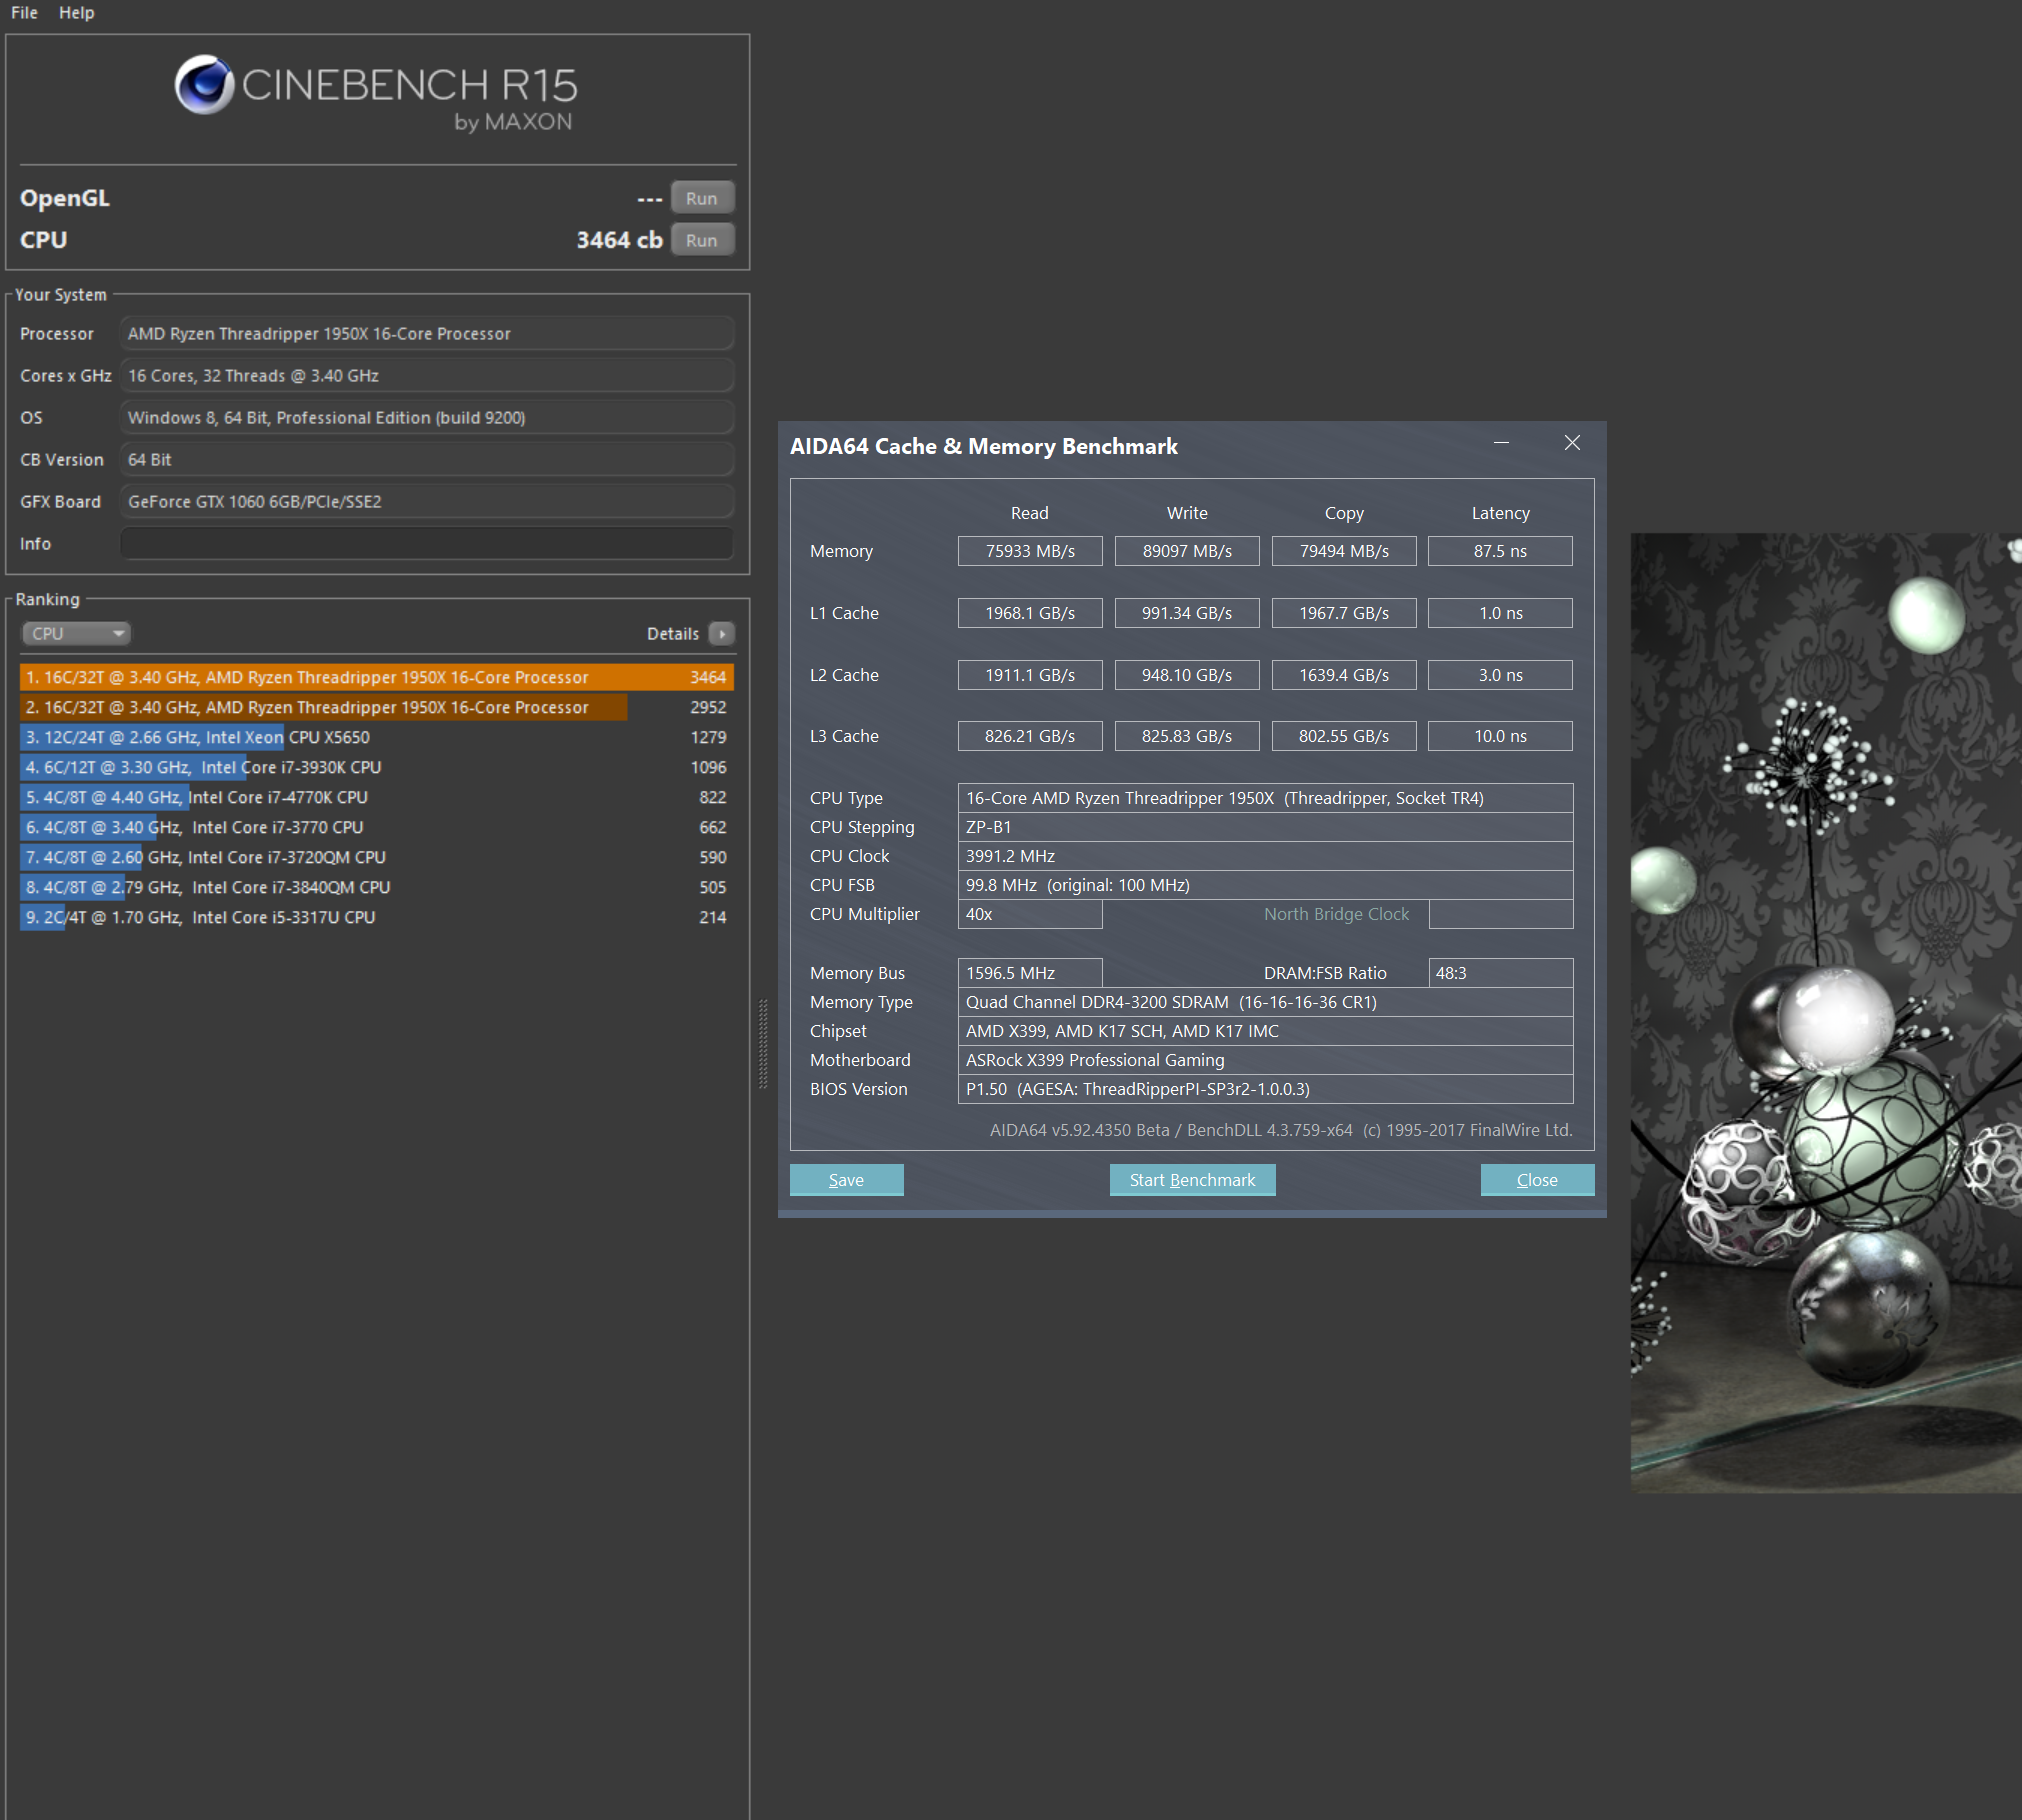Select the Intel Core i5-3317U ranking row
This screenshot has width=2022, height=1820.
pyautogui.click(x=377, y=917)
